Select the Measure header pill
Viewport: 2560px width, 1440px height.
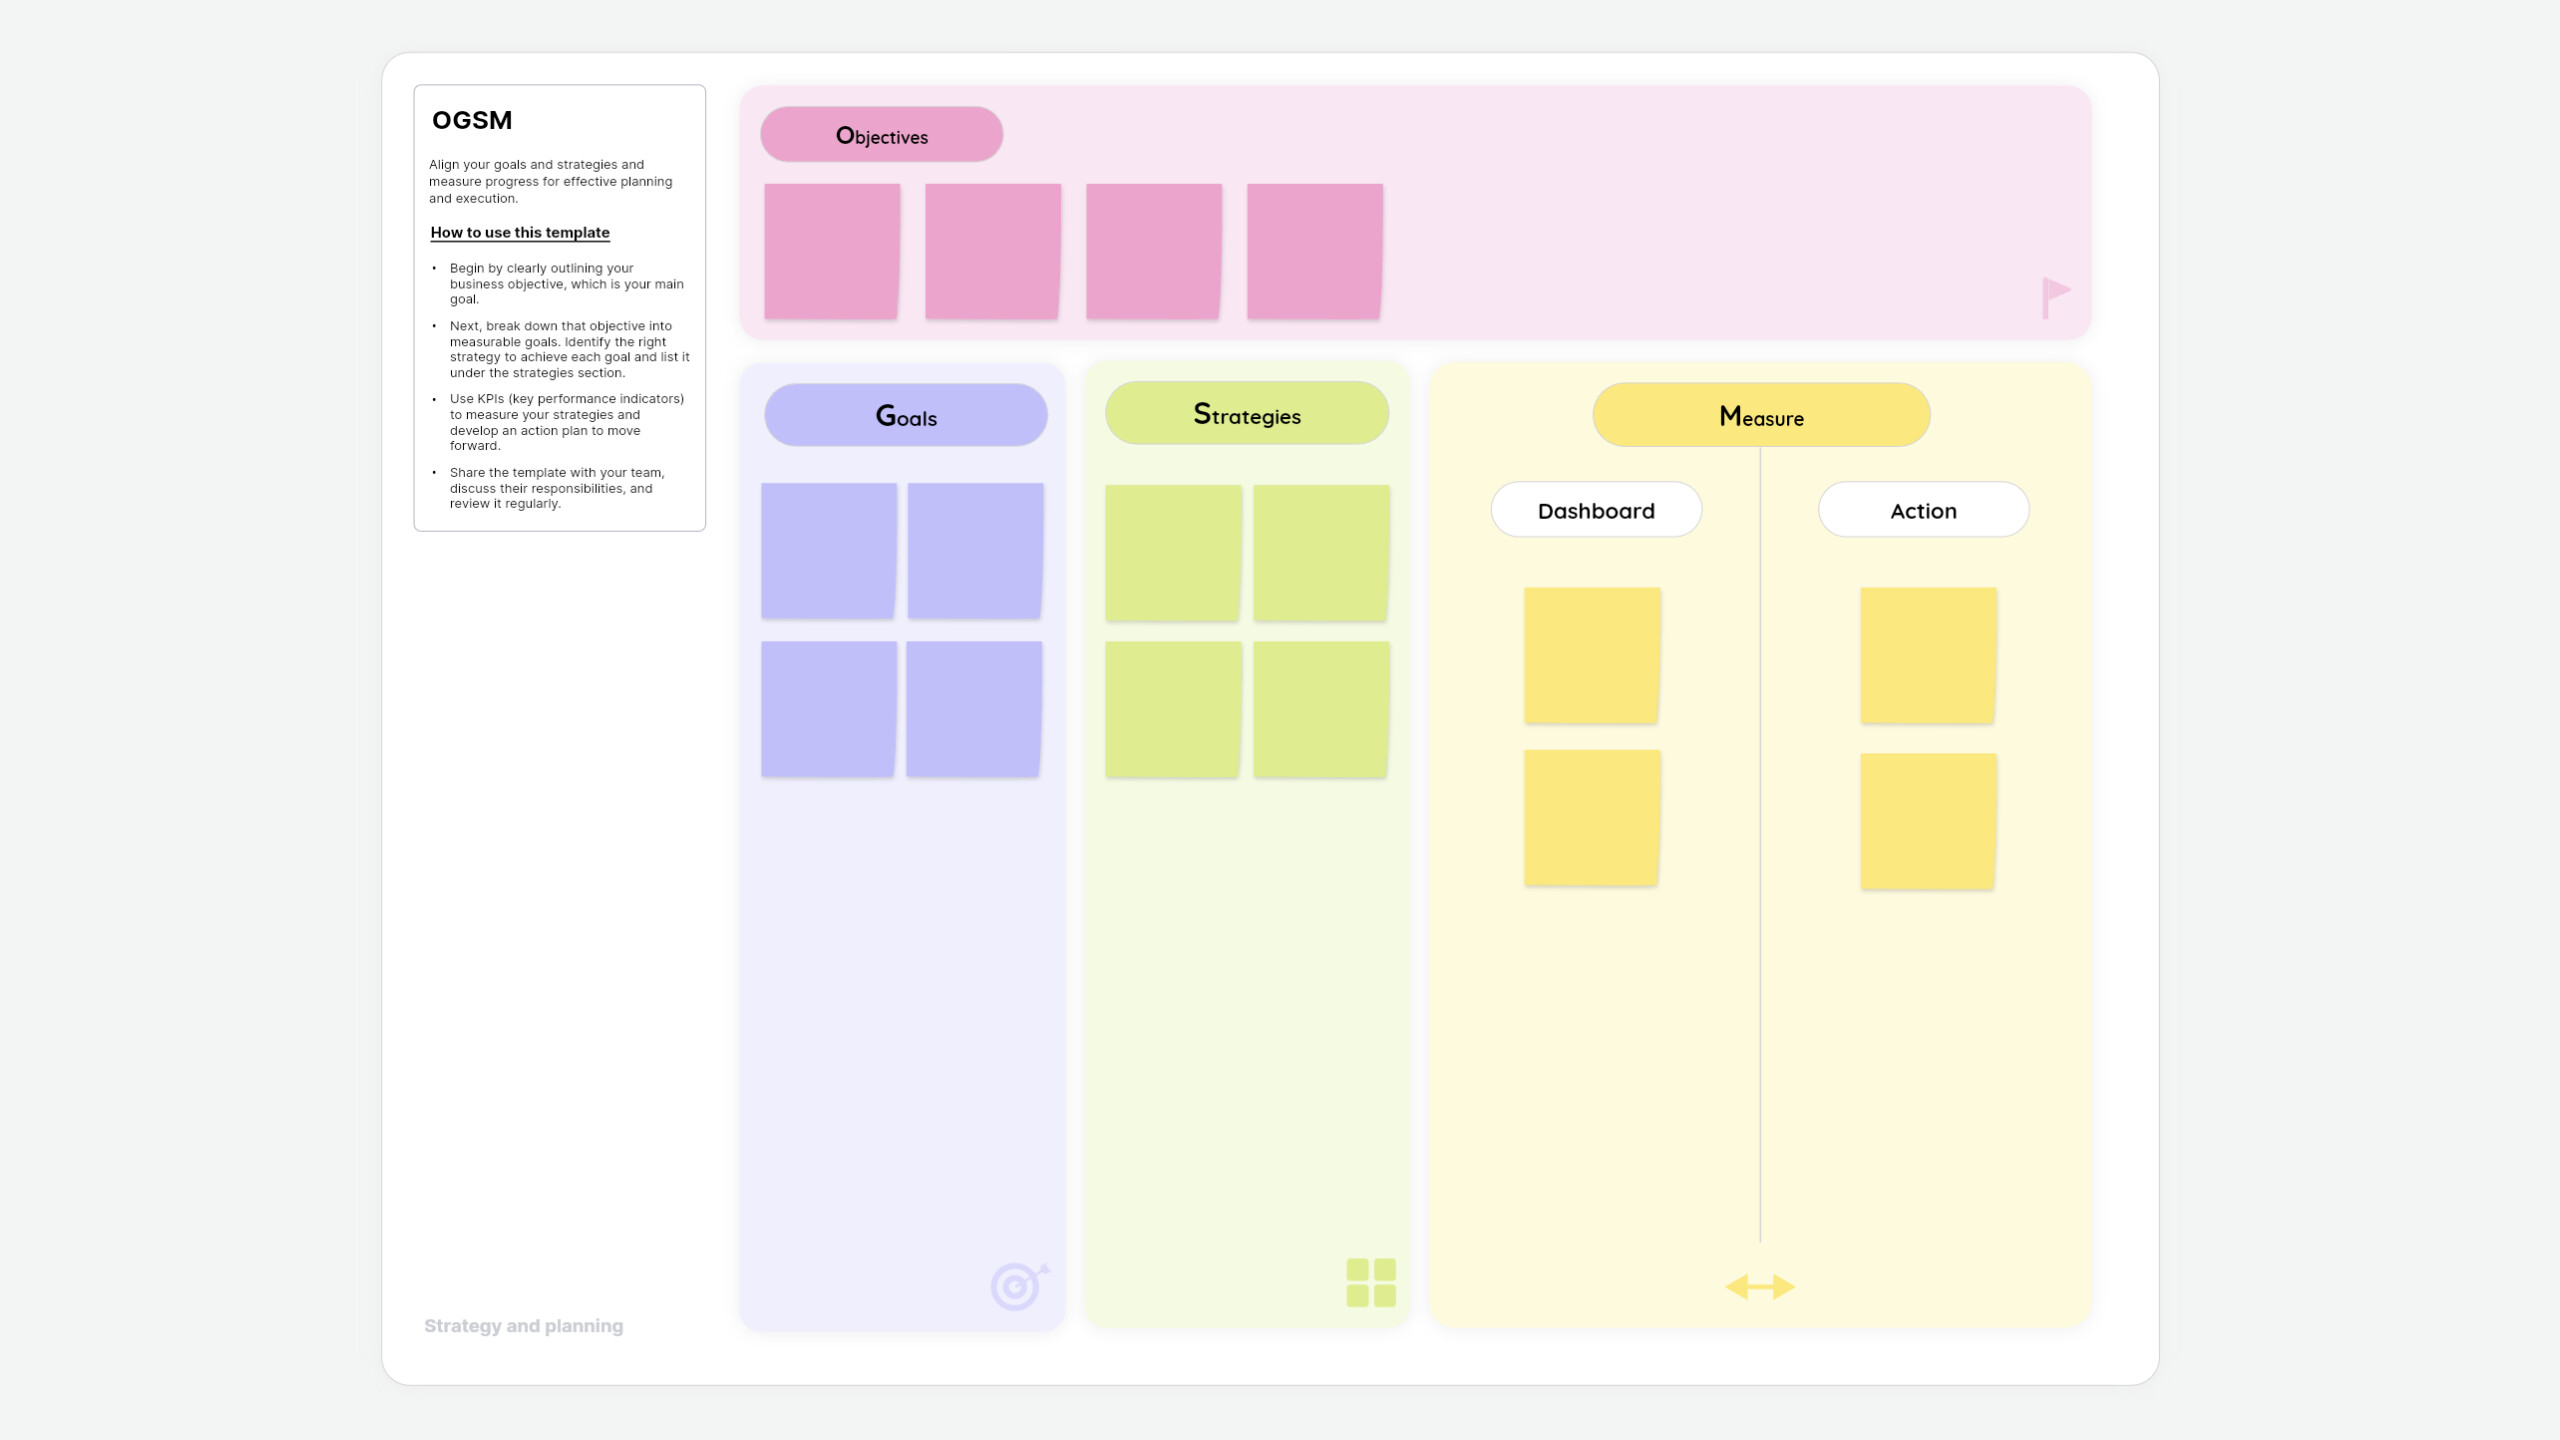coord(1760,415)
